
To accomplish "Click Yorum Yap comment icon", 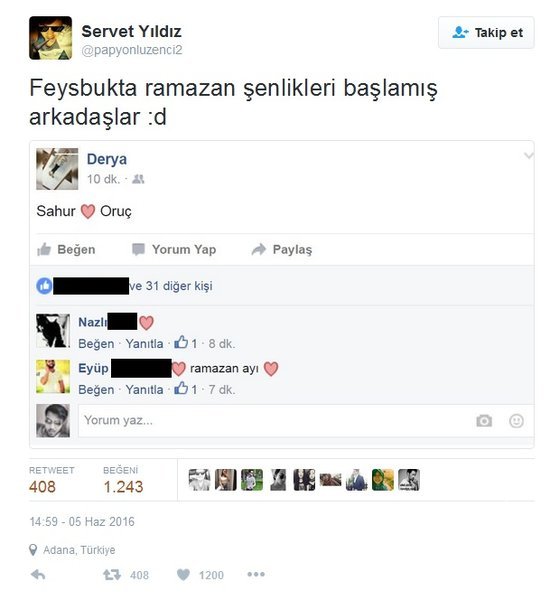I will pyautogui.click(x=138, y=249).
